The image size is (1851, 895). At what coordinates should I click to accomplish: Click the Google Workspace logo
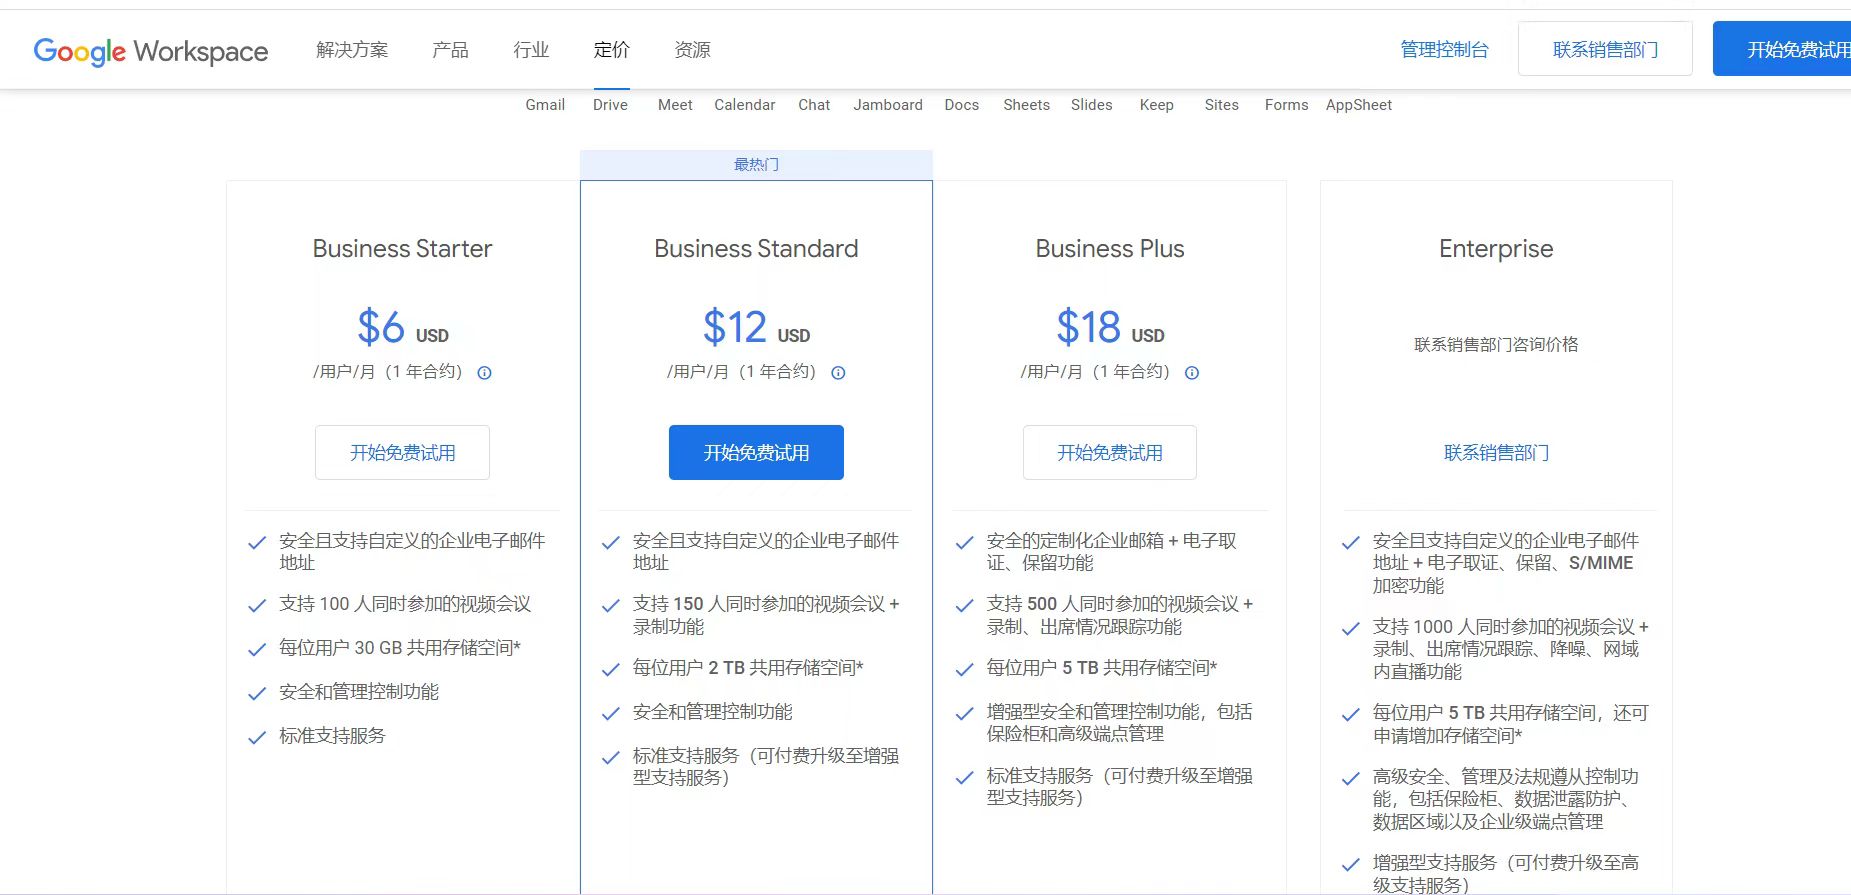point(151,51)
